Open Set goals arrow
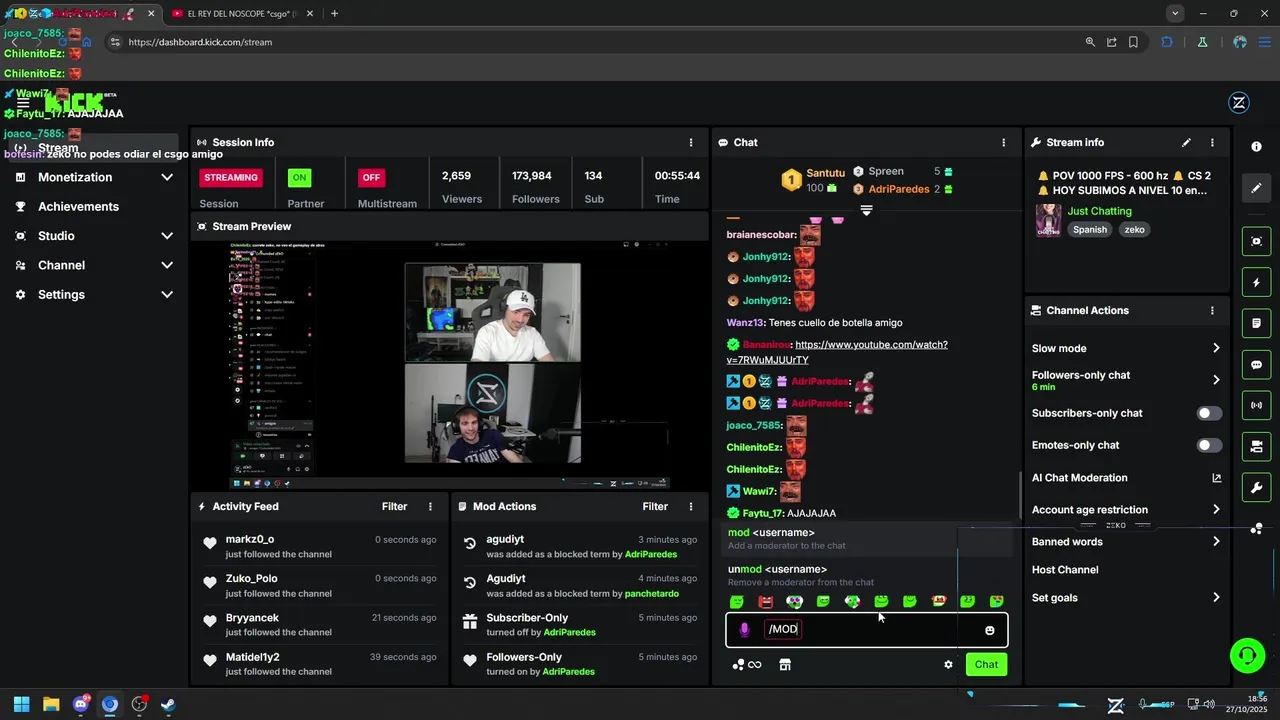This screenshot has height=720, width=1280. coord(1216,598)
